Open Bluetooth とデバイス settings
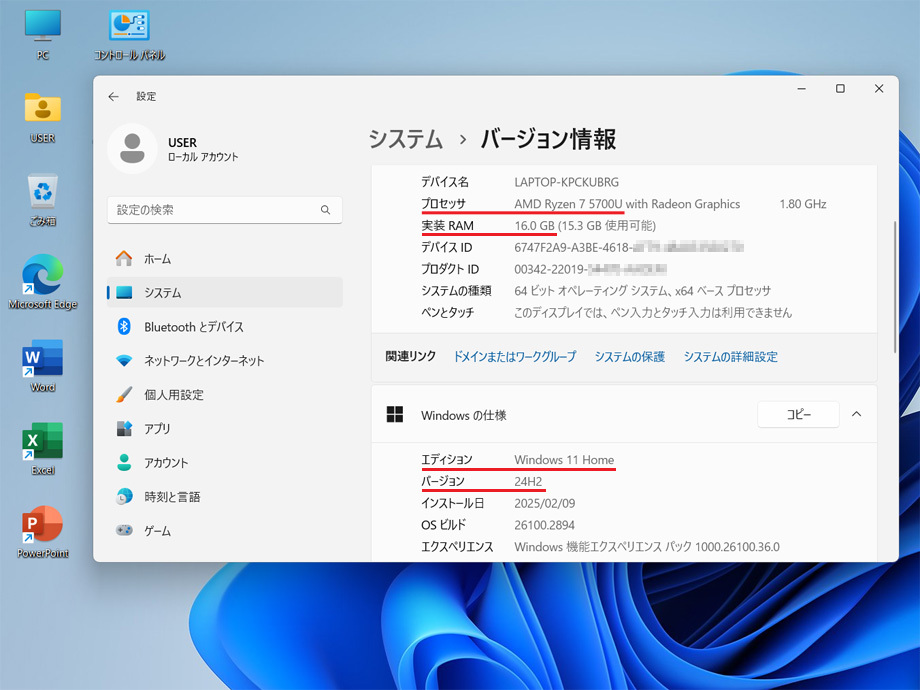This screenshot has width=920, height=690. [x=225, y=326]
